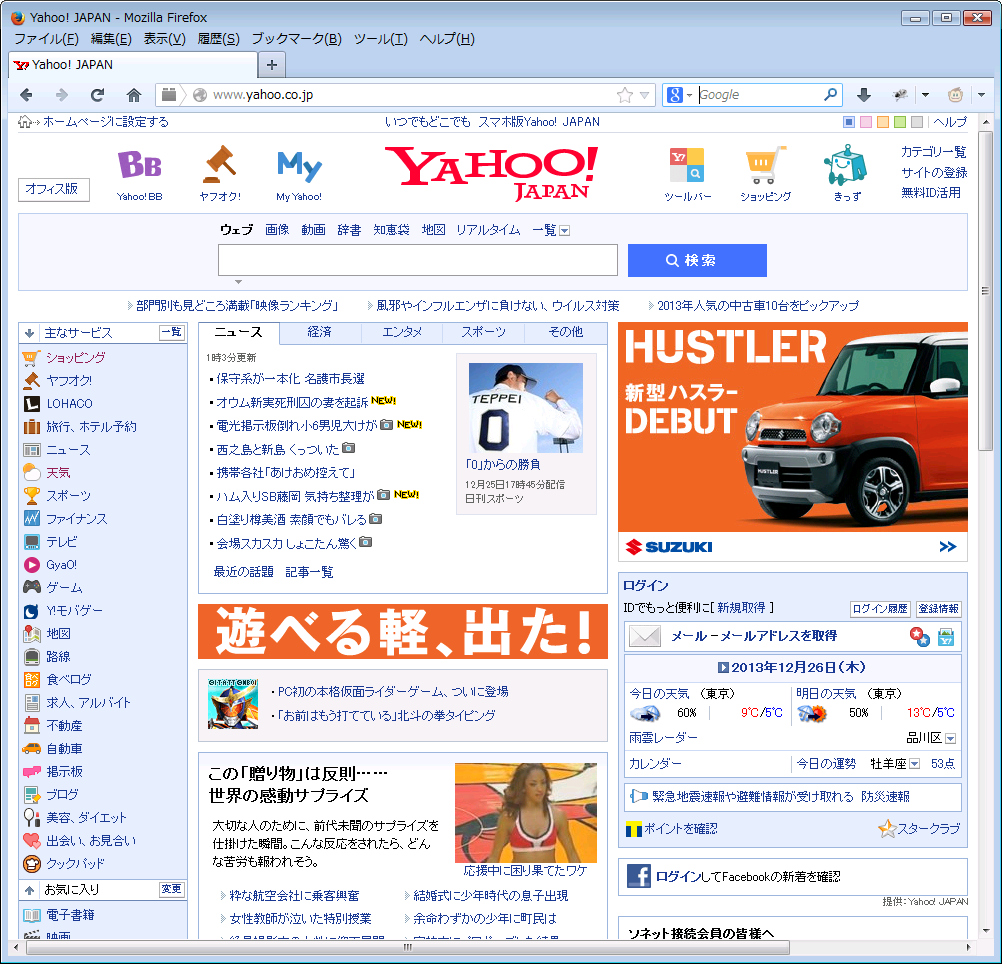Open the ゲーム controller icon in sidebar
Screen dimensions: 1002x964
(31, 587)
